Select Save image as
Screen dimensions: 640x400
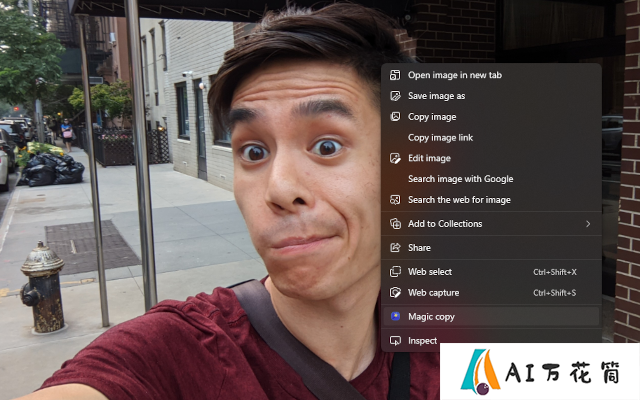pos(491,96)
